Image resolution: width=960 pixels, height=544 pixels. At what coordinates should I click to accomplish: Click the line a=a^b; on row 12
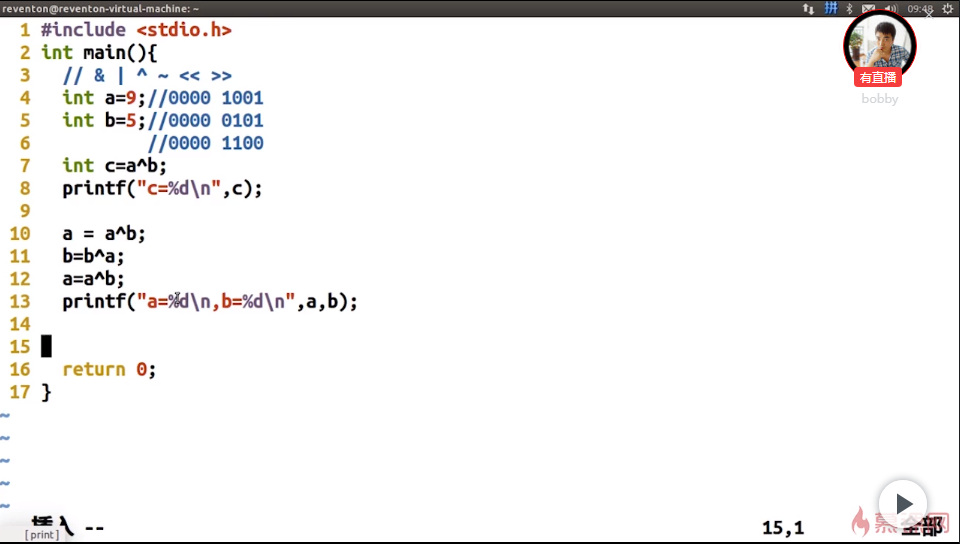(94, 279)
